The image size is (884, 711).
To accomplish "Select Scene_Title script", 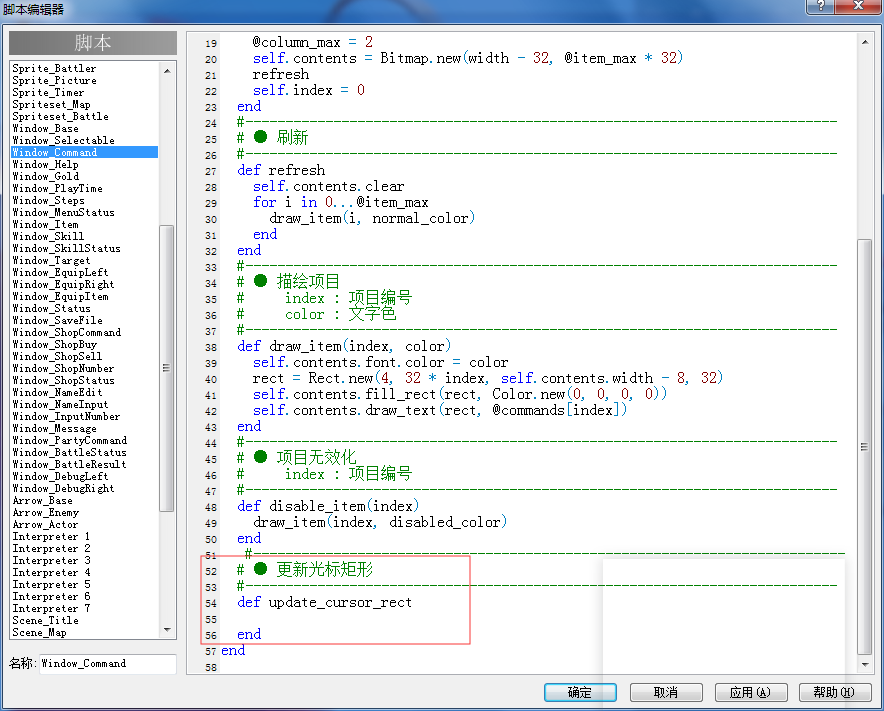I will coord(45,620).
